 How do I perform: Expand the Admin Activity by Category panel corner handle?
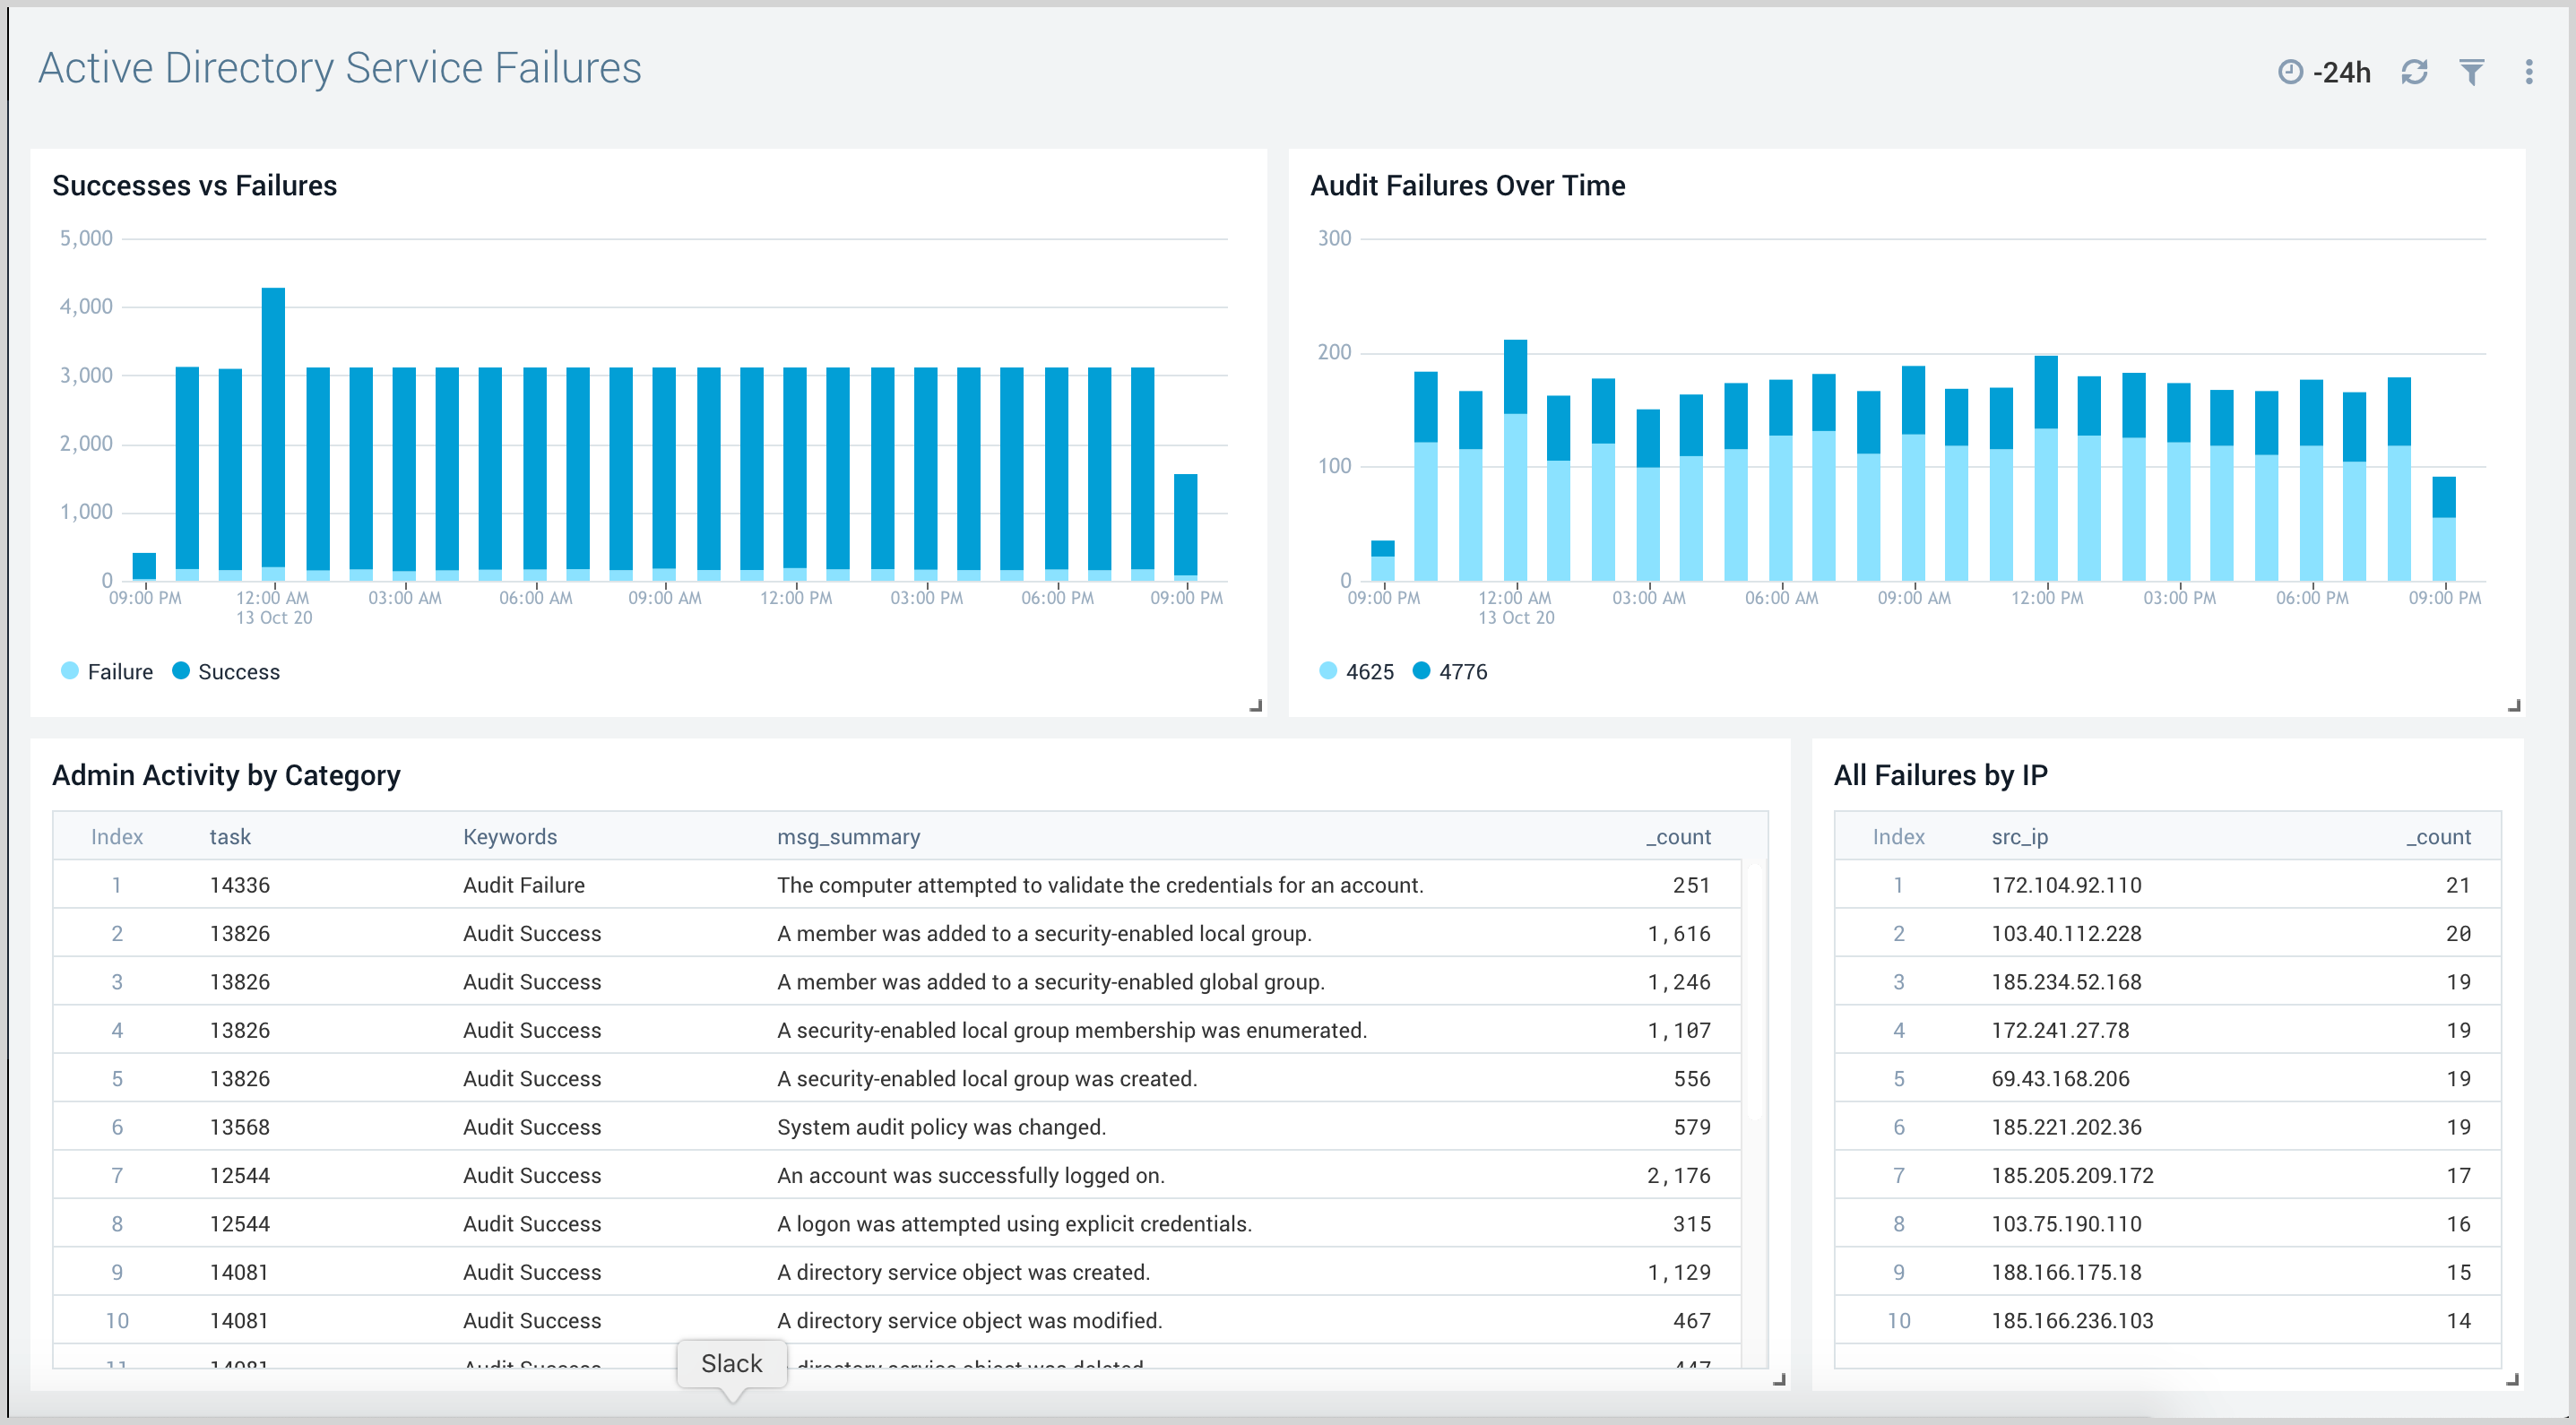click(x=1779, y=1381)
